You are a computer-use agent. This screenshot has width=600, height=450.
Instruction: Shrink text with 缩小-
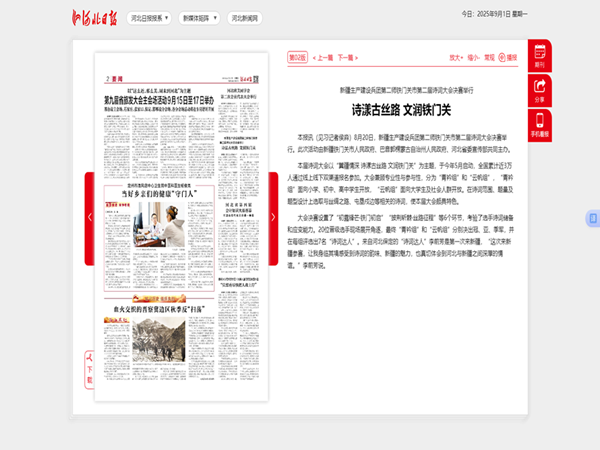click(473, 58)
